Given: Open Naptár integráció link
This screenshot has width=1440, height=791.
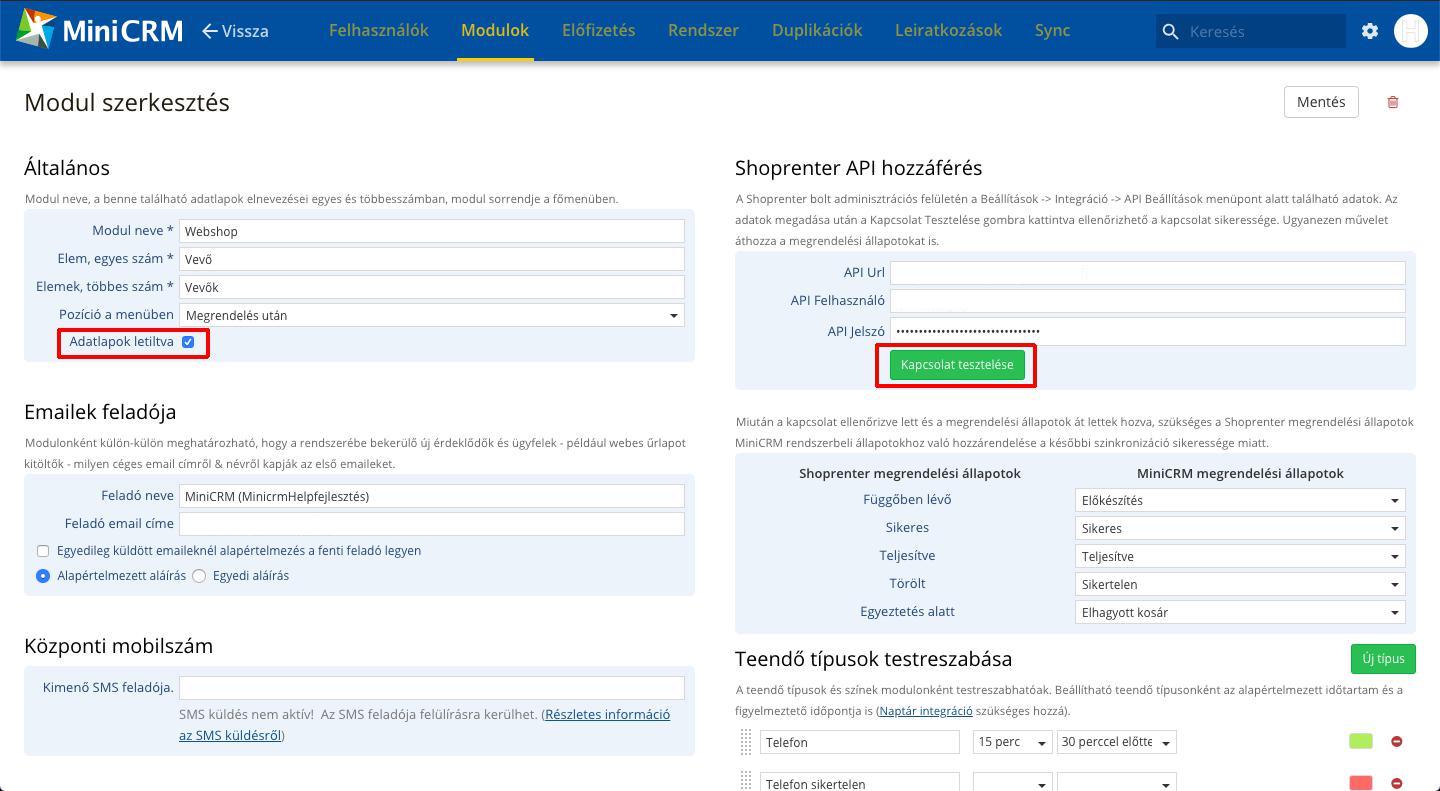Looking at the screenshot, I should coord(926,711).
